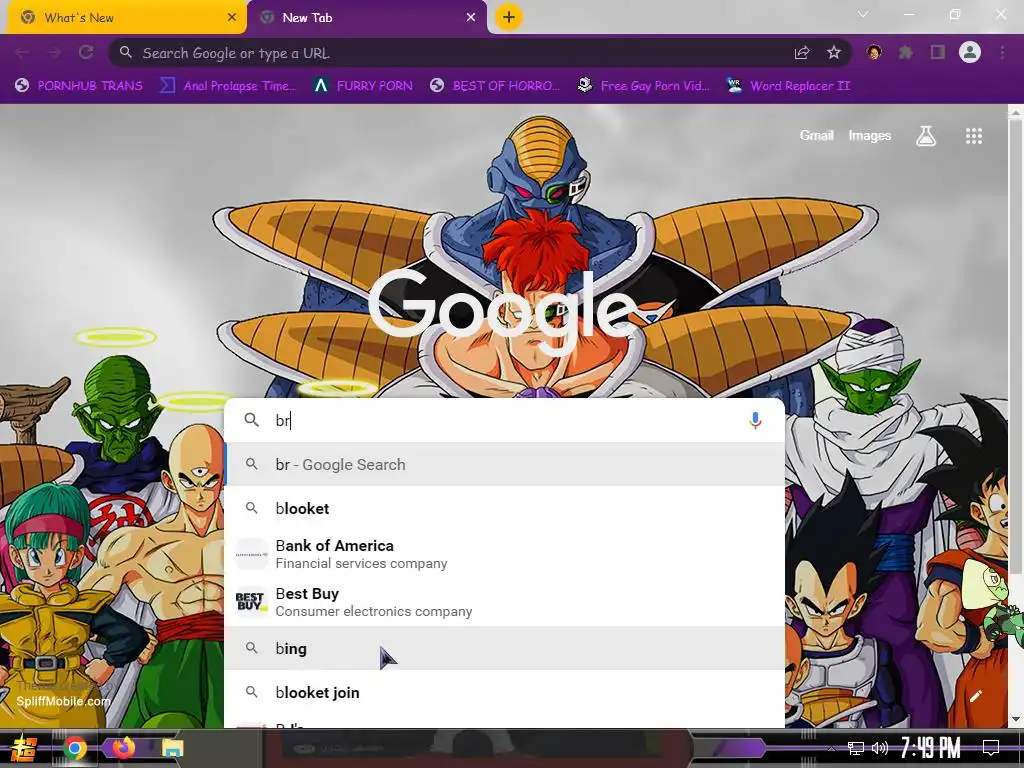Open the Windows Start button
1024x768 pixels.
pyautogui.click(x=24, y=748)
